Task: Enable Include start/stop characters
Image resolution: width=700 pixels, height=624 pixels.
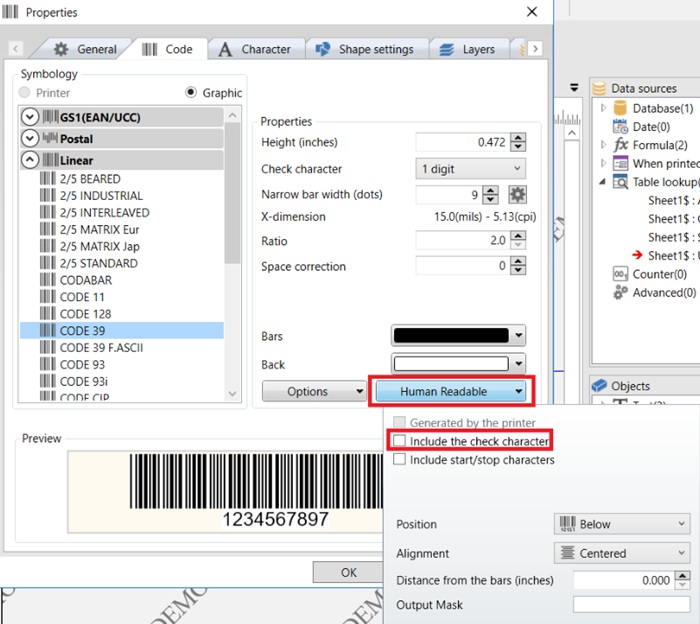Action: click(399, 459)
